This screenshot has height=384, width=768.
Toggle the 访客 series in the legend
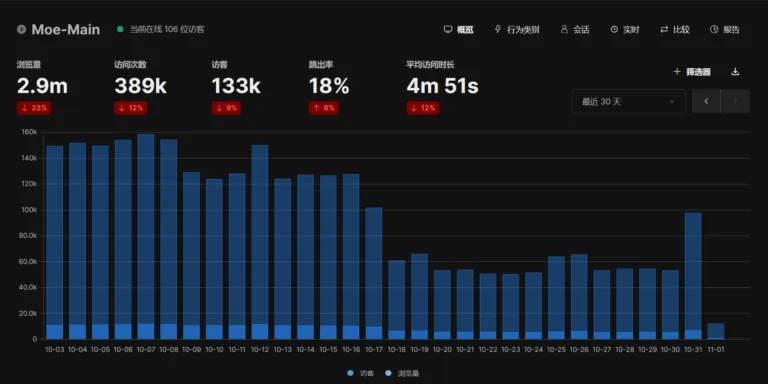tap(360, 373)
